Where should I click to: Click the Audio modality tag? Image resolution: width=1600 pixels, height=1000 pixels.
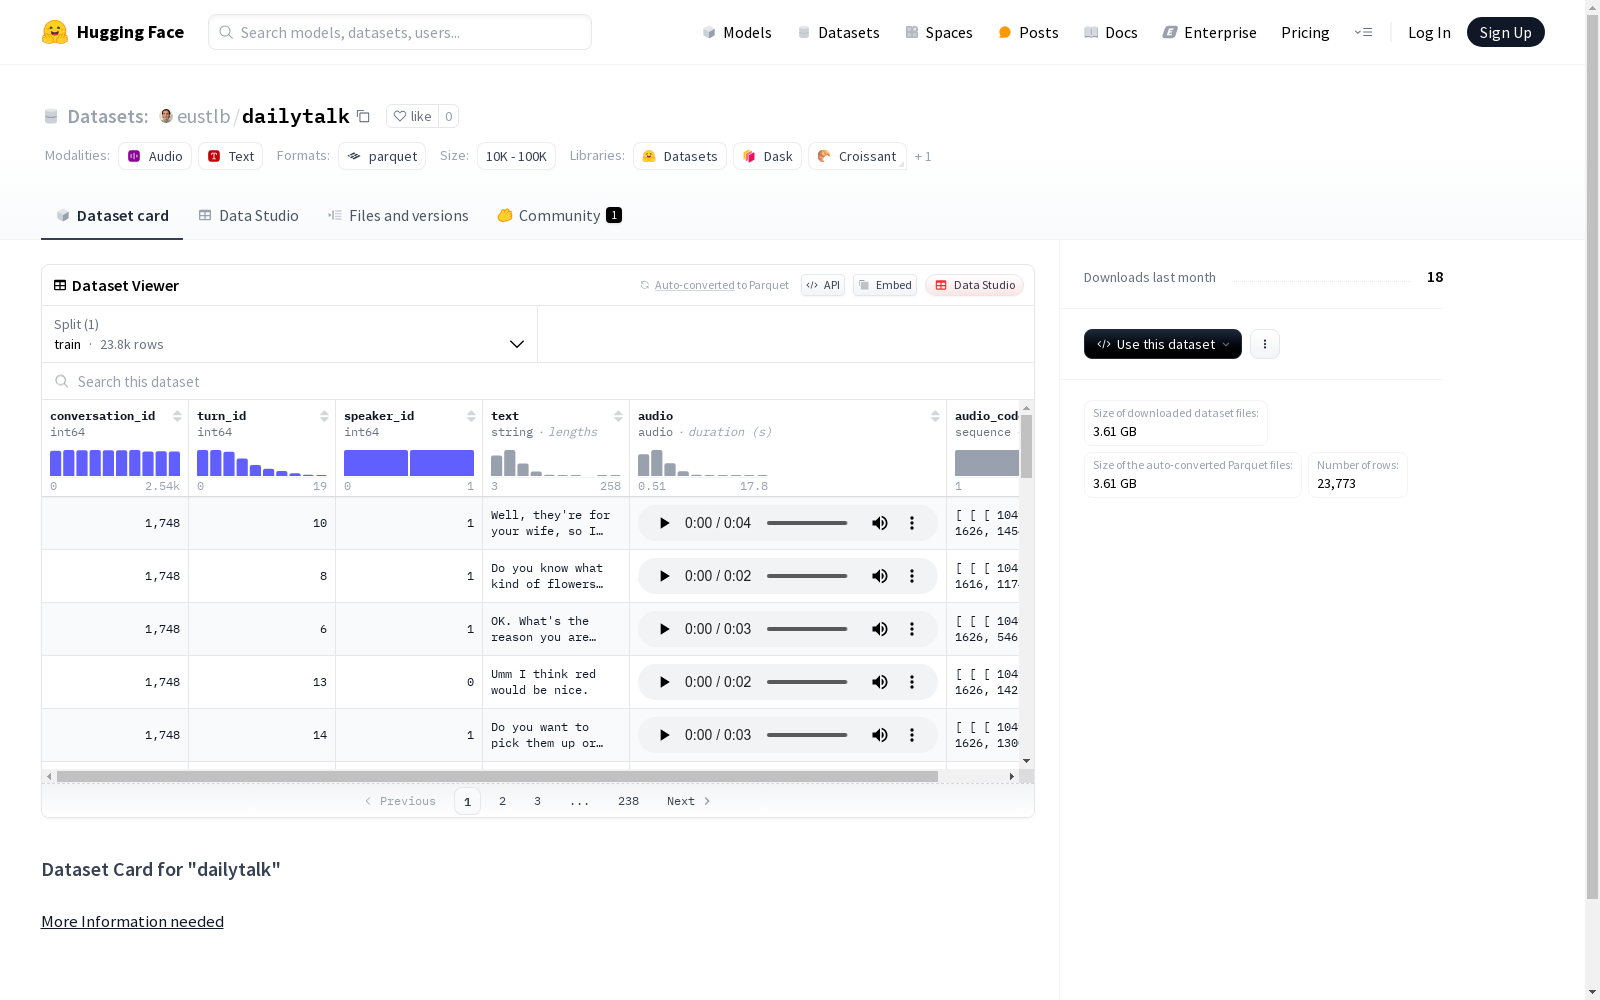[x=155, y=156]
